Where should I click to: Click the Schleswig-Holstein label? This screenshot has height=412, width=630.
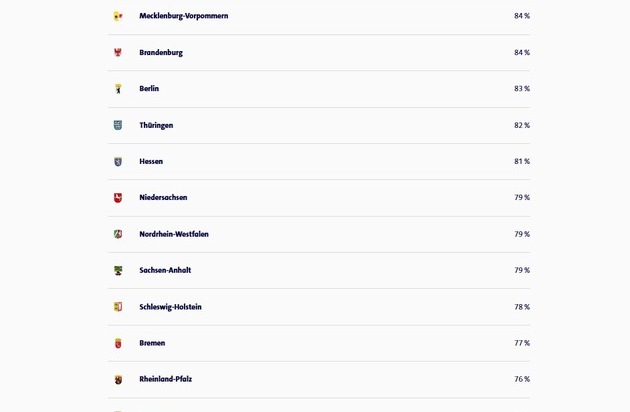[x=170, y=307]
